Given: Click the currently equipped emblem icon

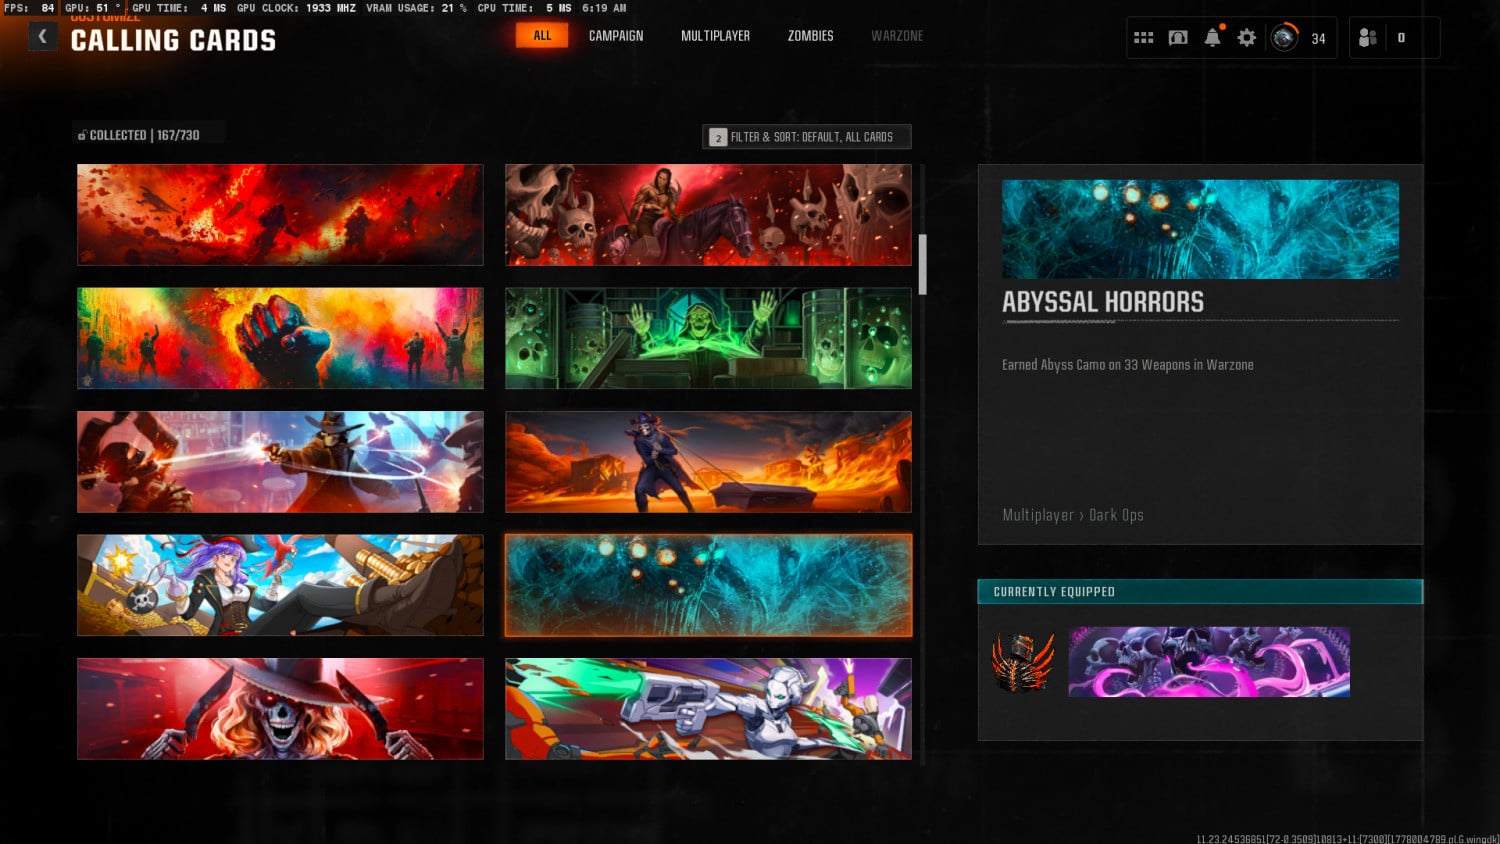Looking at the screenshot, I should tap(1023, 662).
